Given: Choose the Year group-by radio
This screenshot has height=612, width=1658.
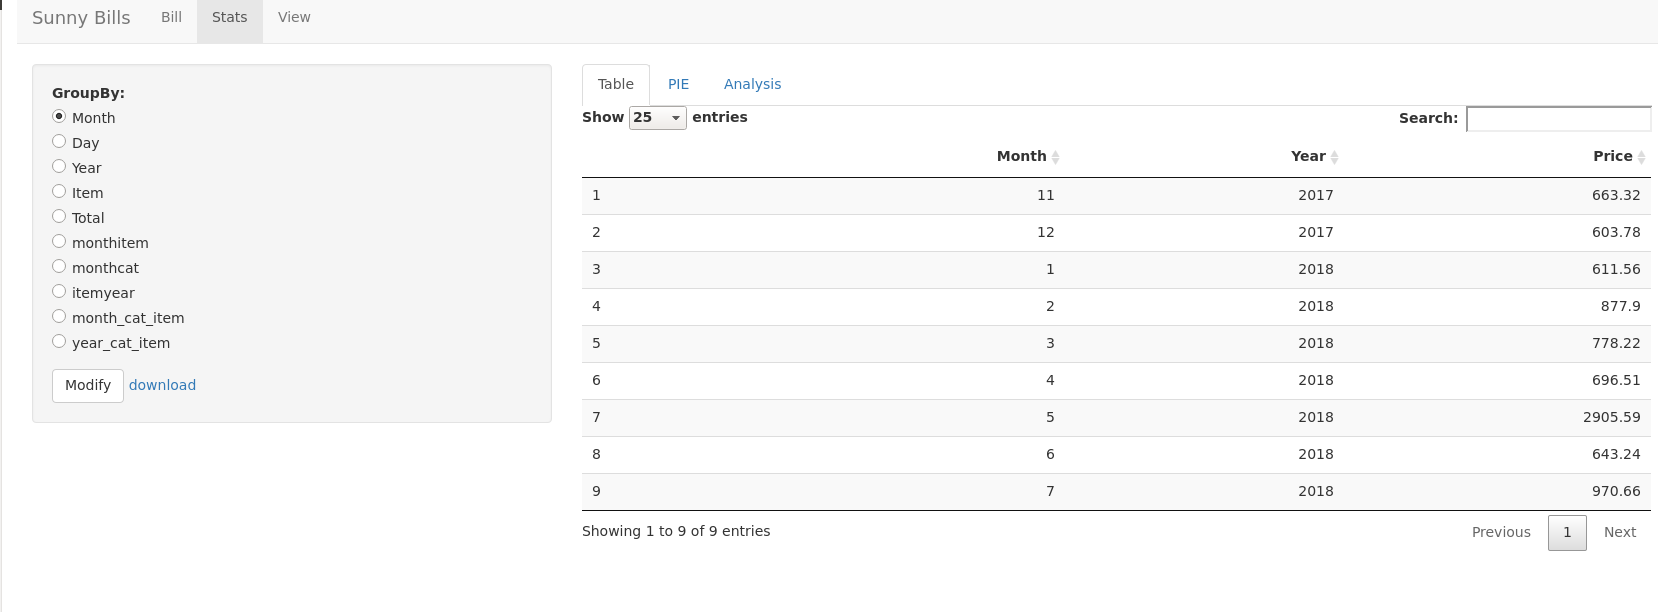Looking at the screenshot, I should (59, 166).
